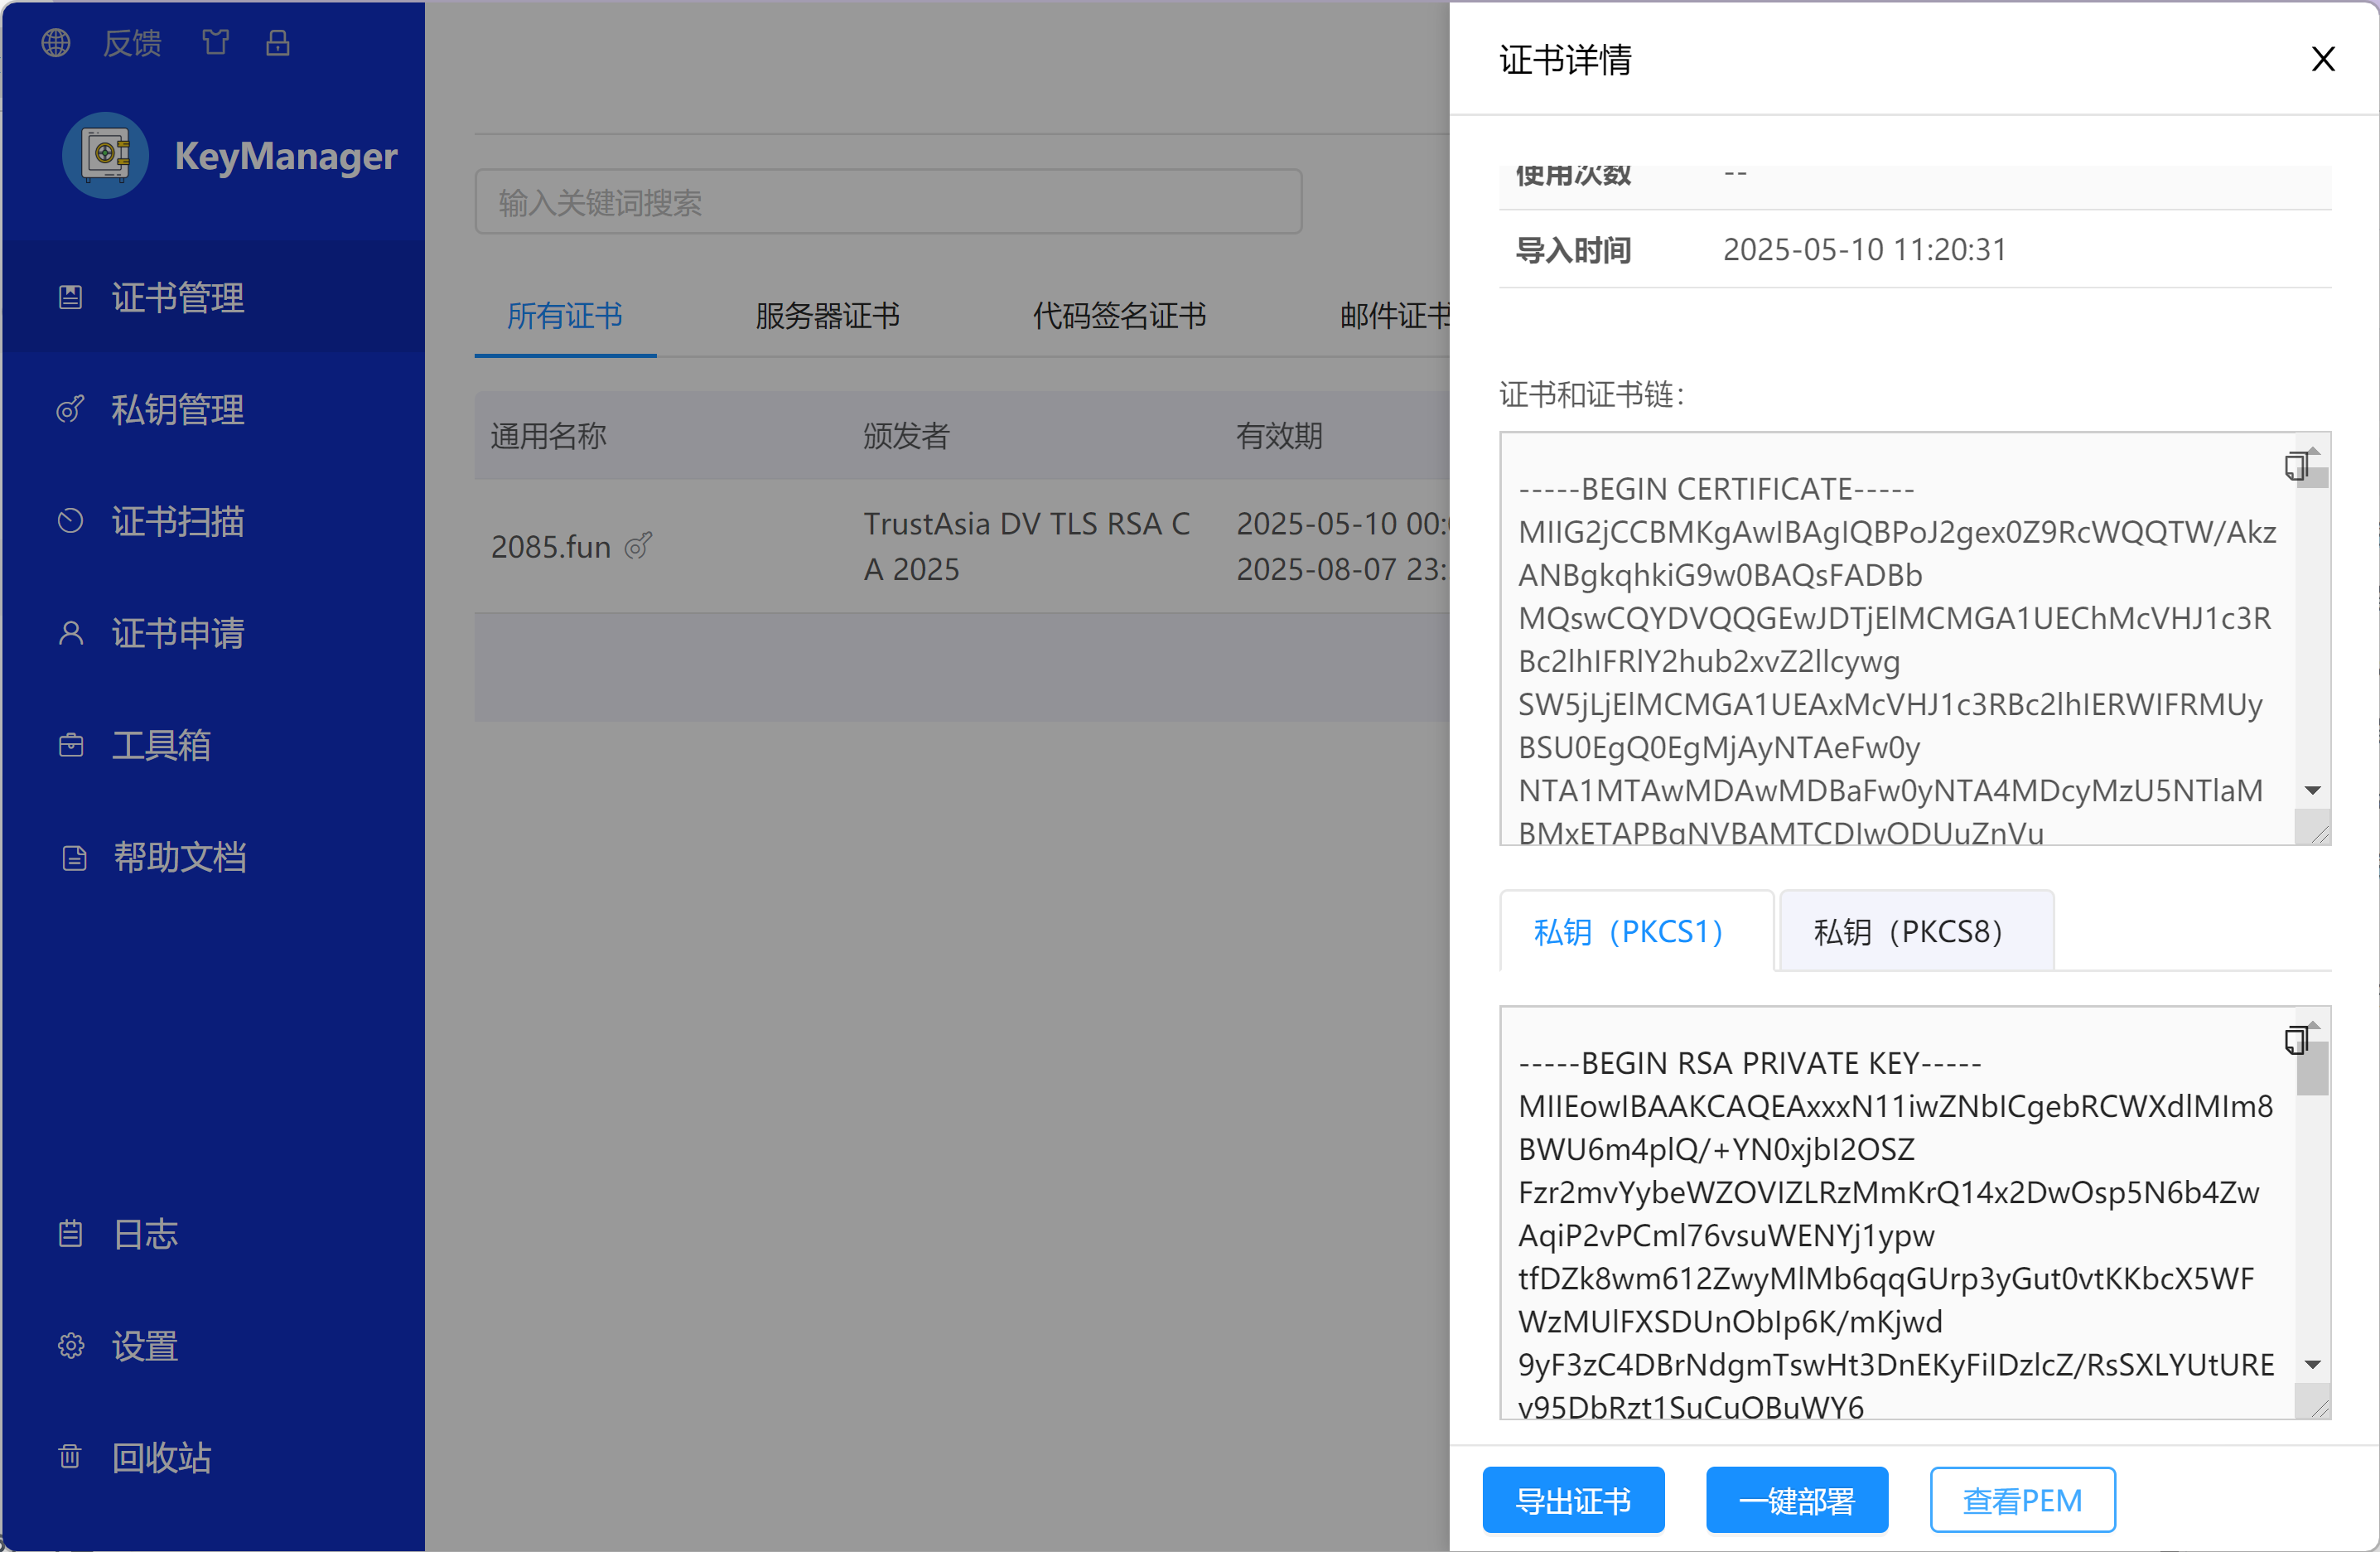Click the KeyManager safe logo
The width and height of the screenshot is (2380, 1552).
(106, 156)
